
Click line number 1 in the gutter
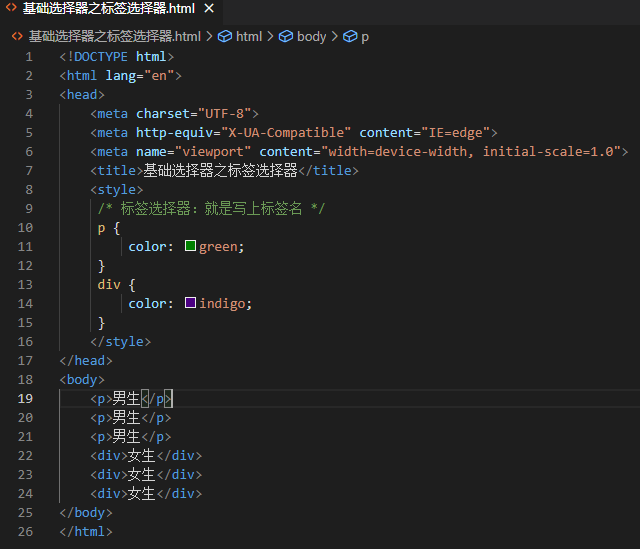tap(29, 57)
